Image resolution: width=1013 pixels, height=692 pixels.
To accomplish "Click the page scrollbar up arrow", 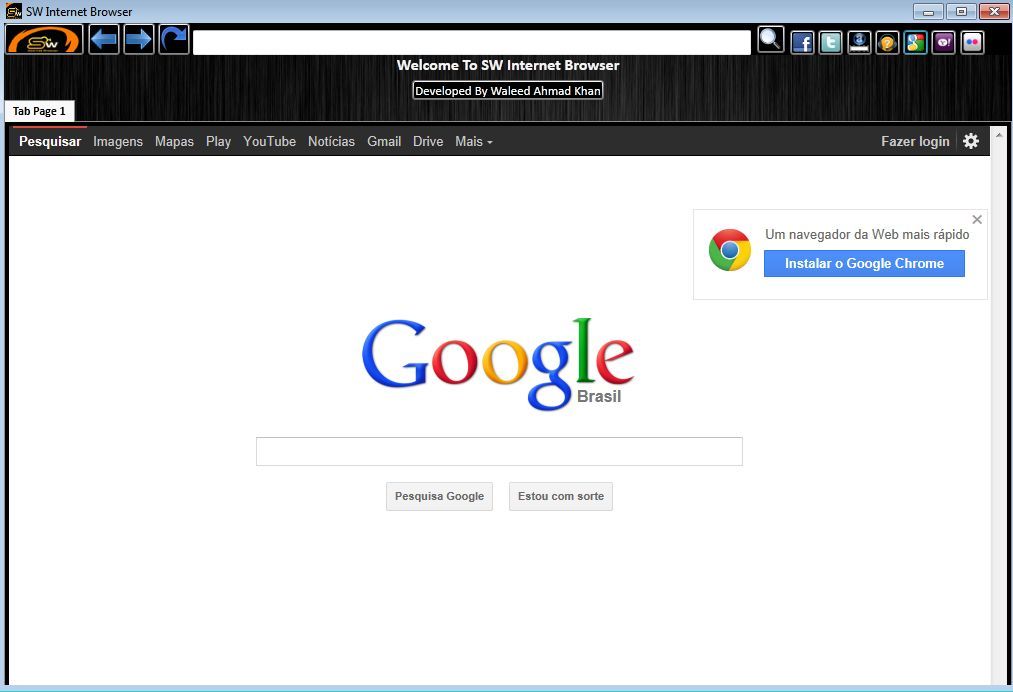I will tap(999, 135).
